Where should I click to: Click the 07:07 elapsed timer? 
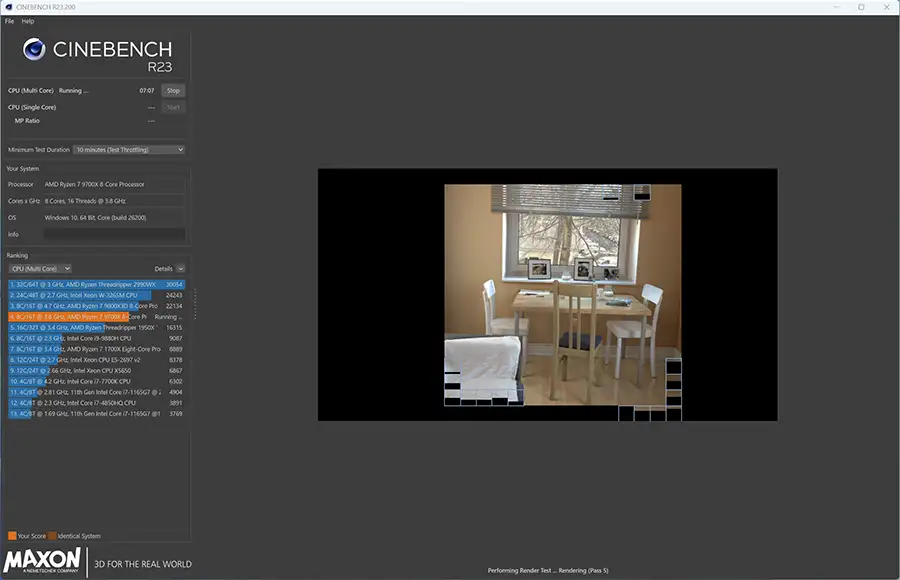[x=147, y=91]
